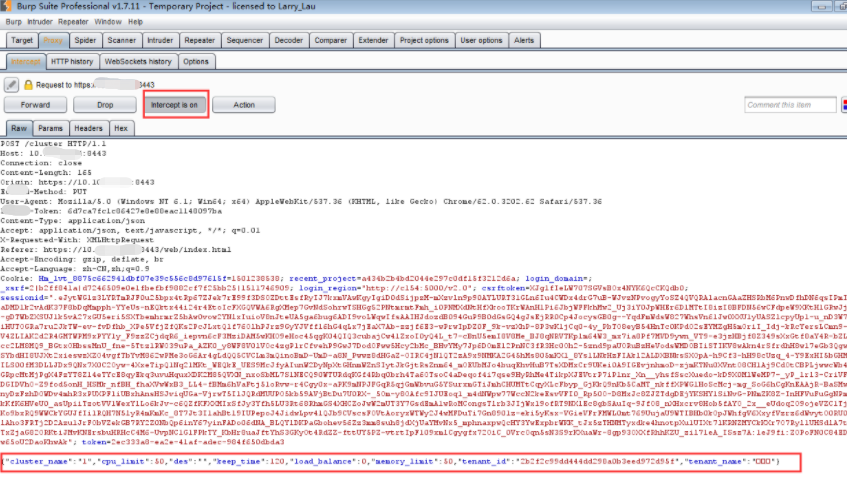Click the Content-Length: 165 header line

point(46,173)
